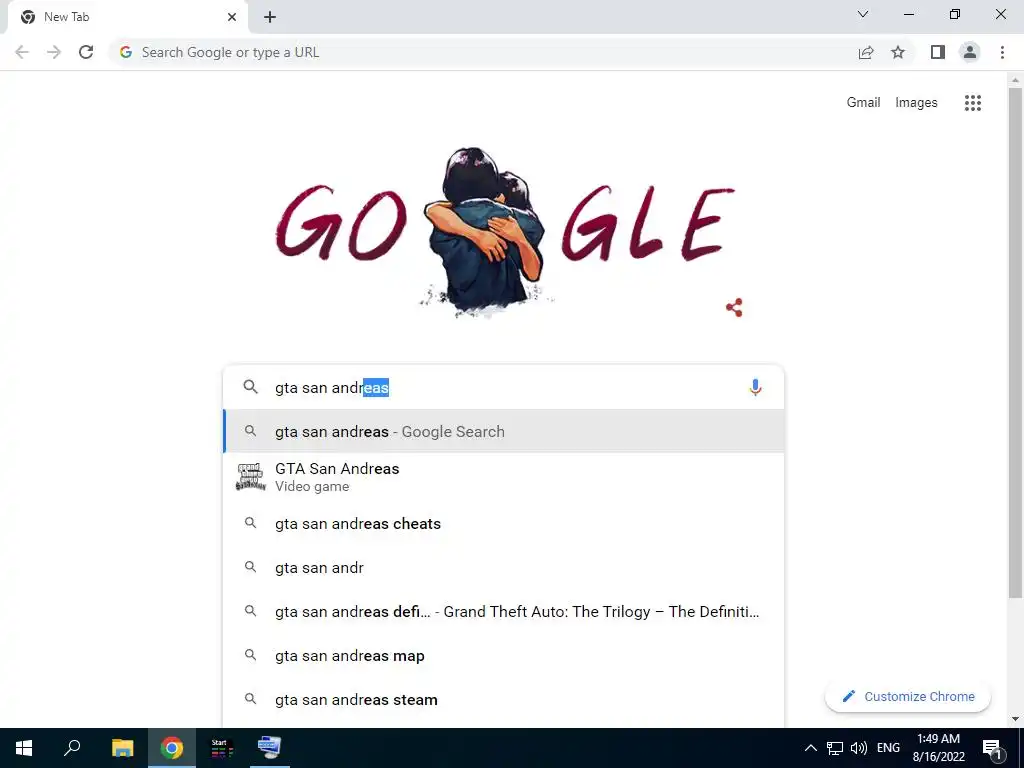The width and height of the screenshot is (1024, 768).
Task: Select the New Tab tab
Action: [127, 17]
